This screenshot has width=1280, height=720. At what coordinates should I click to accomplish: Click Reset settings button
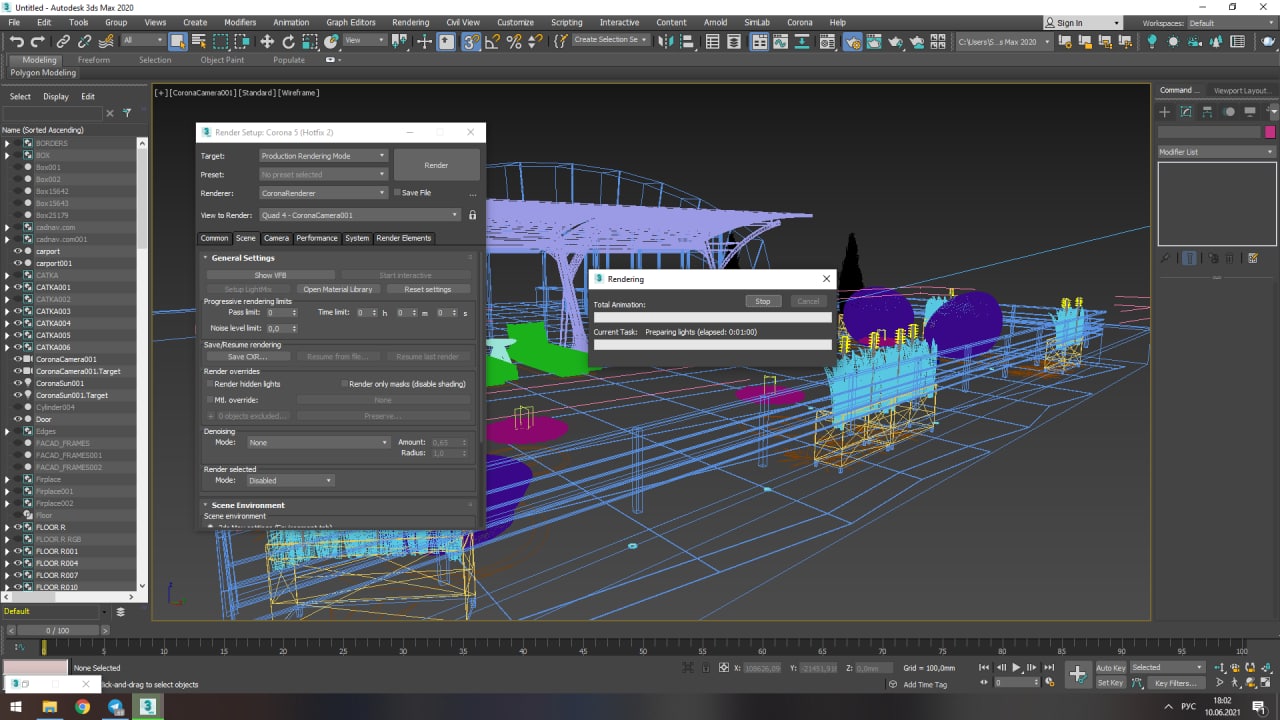pos(427,289)
